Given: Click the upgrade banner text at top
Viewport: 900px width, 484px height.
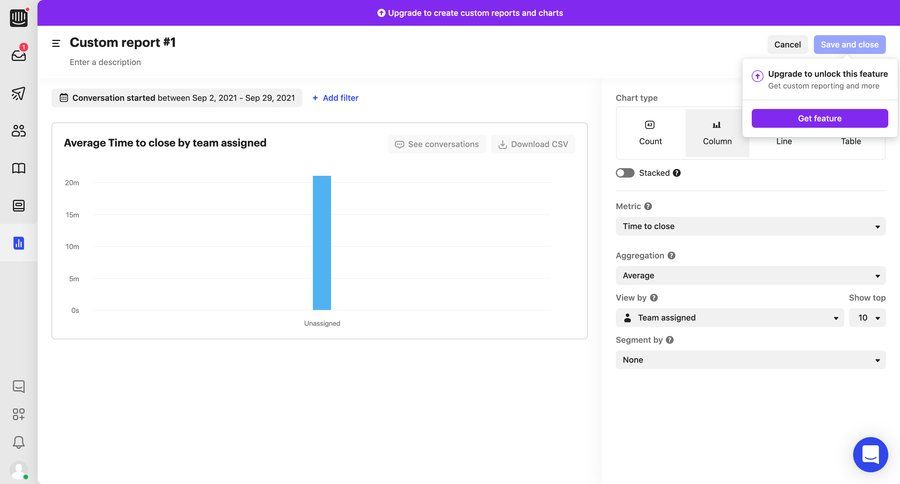Looking at the screenshot, I should tap(475, 13).
